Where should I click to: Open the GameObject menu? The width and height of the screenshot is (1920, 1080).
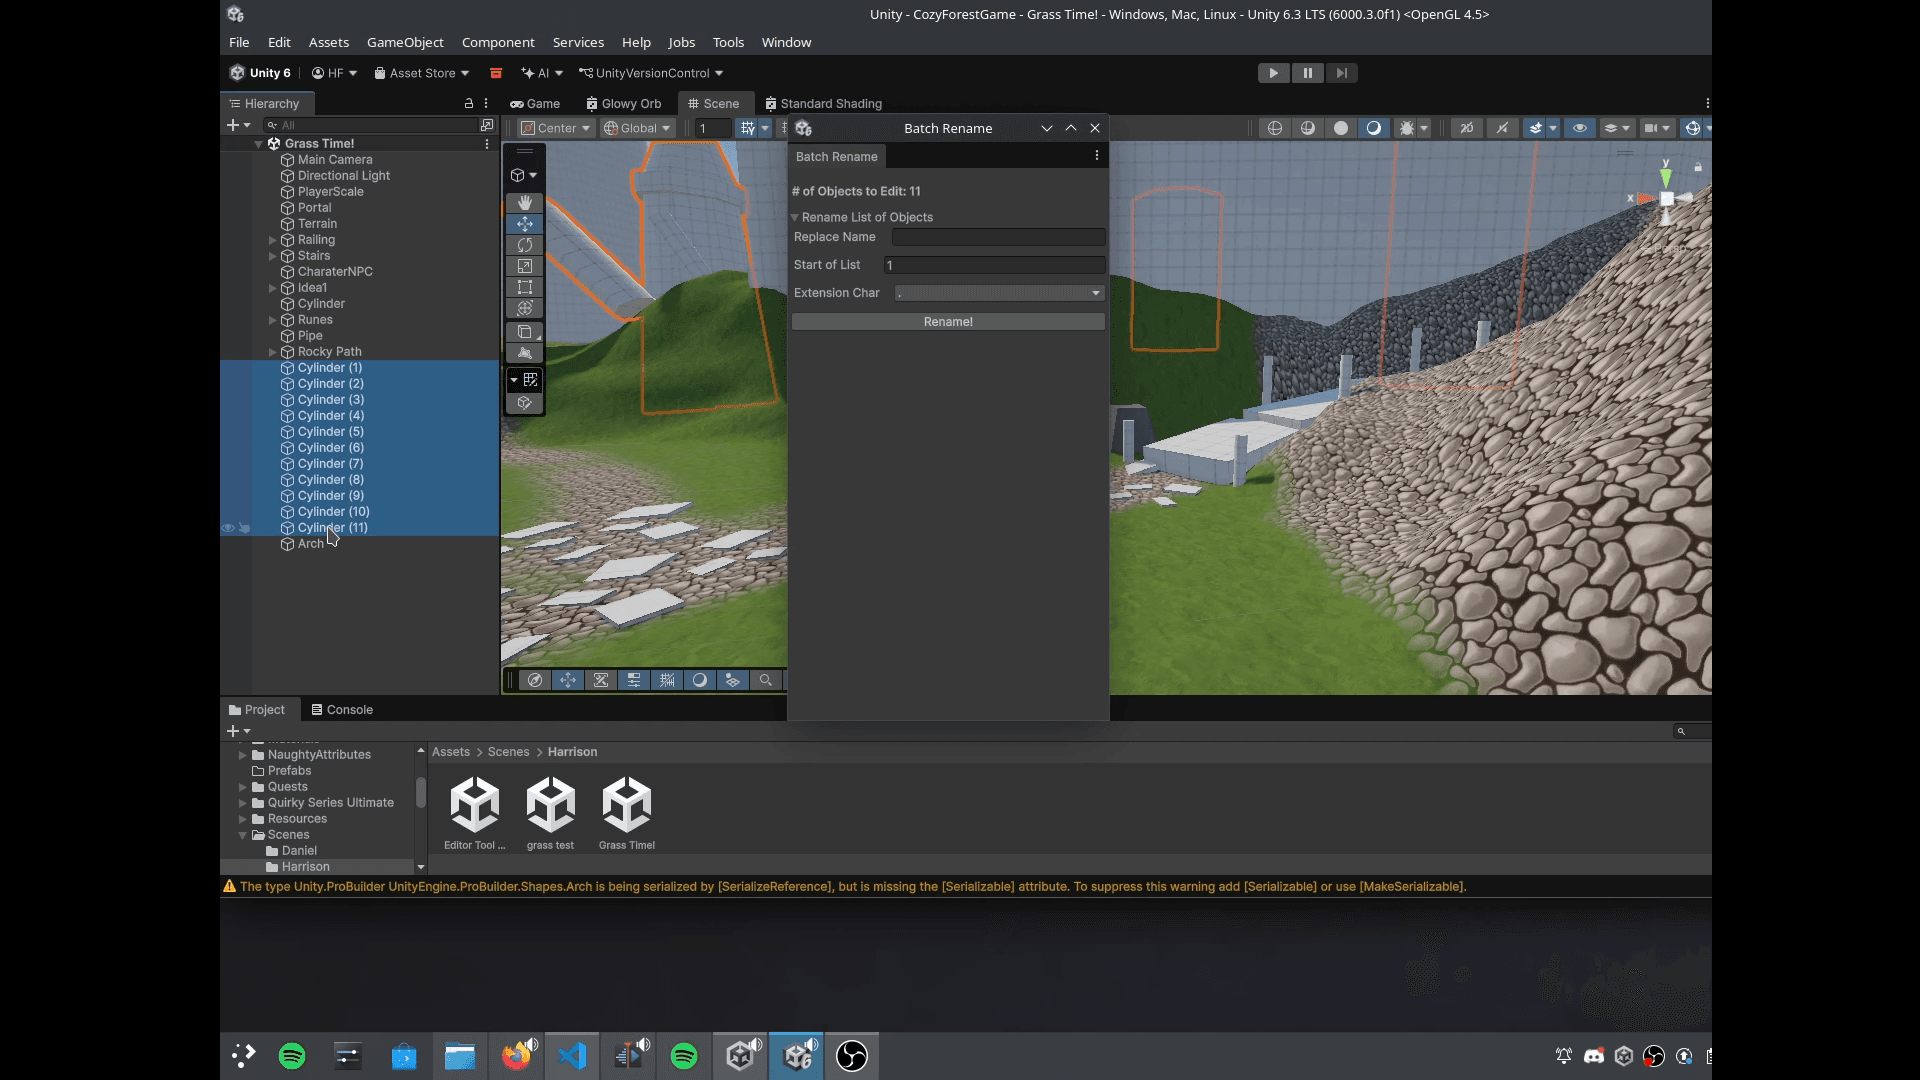(405, 42)
